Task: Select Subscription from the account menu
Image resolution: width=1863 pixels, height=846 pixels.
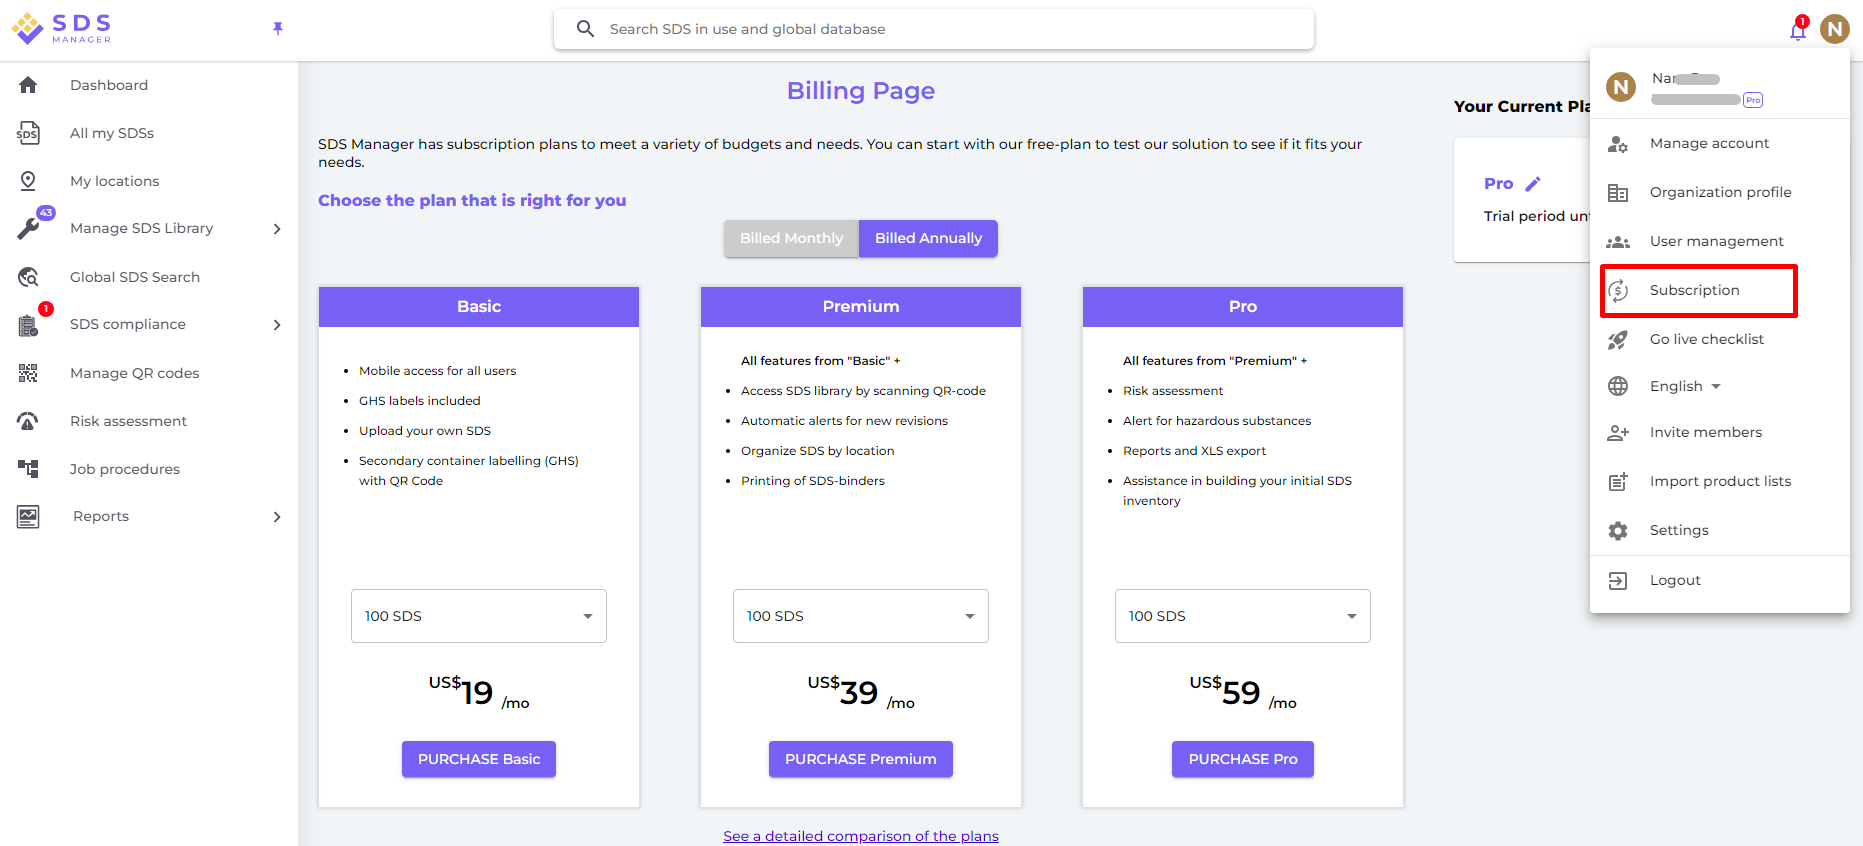Action: (1695, 290)
